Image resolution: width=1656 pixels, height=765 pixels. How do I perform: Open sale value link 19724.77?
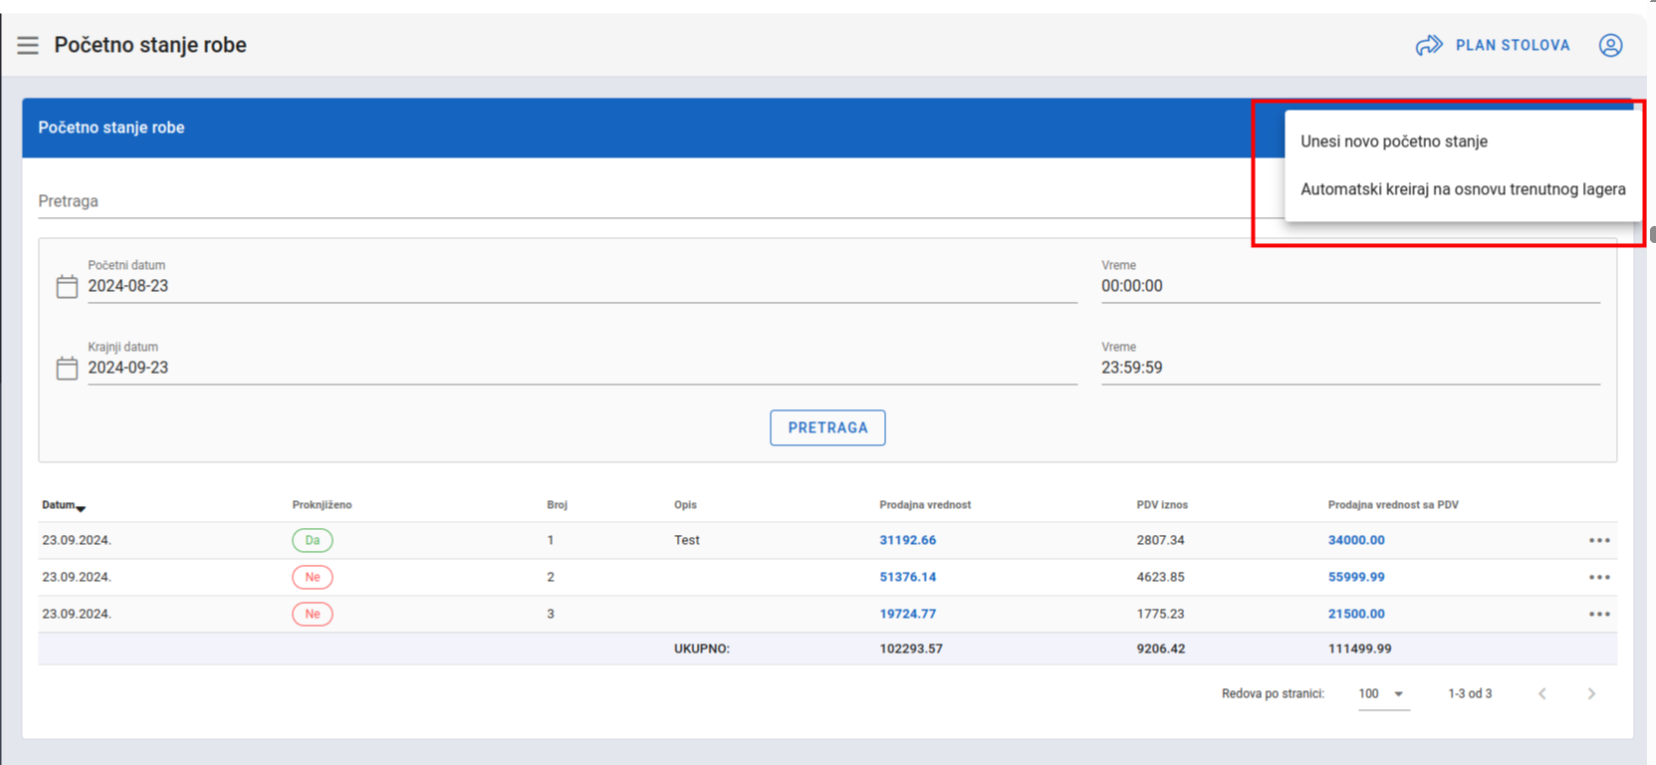point(907,614)
